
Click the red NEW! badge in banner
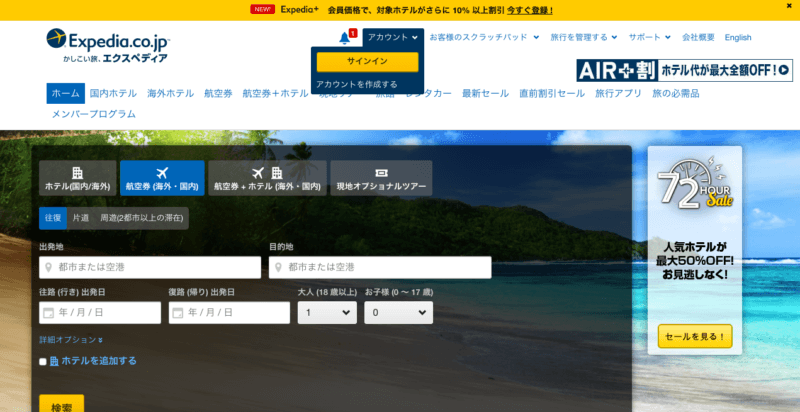[262, 10]
